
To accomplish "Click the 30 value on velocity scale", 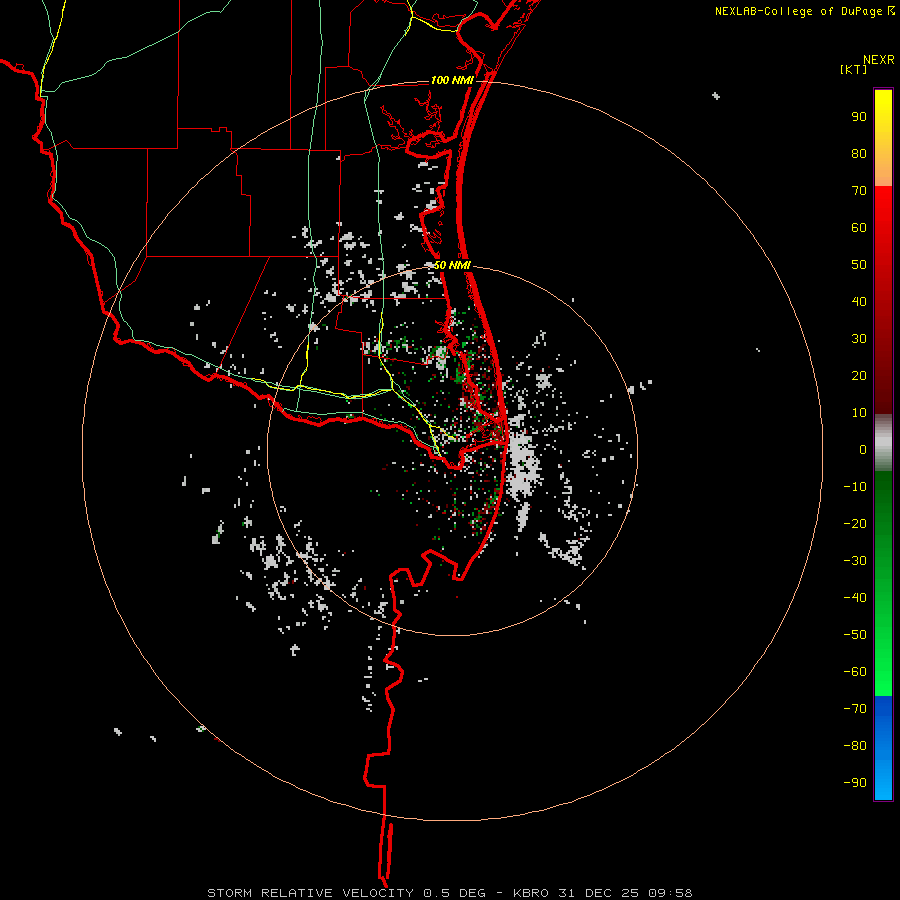I will click(x=859, y=339).
